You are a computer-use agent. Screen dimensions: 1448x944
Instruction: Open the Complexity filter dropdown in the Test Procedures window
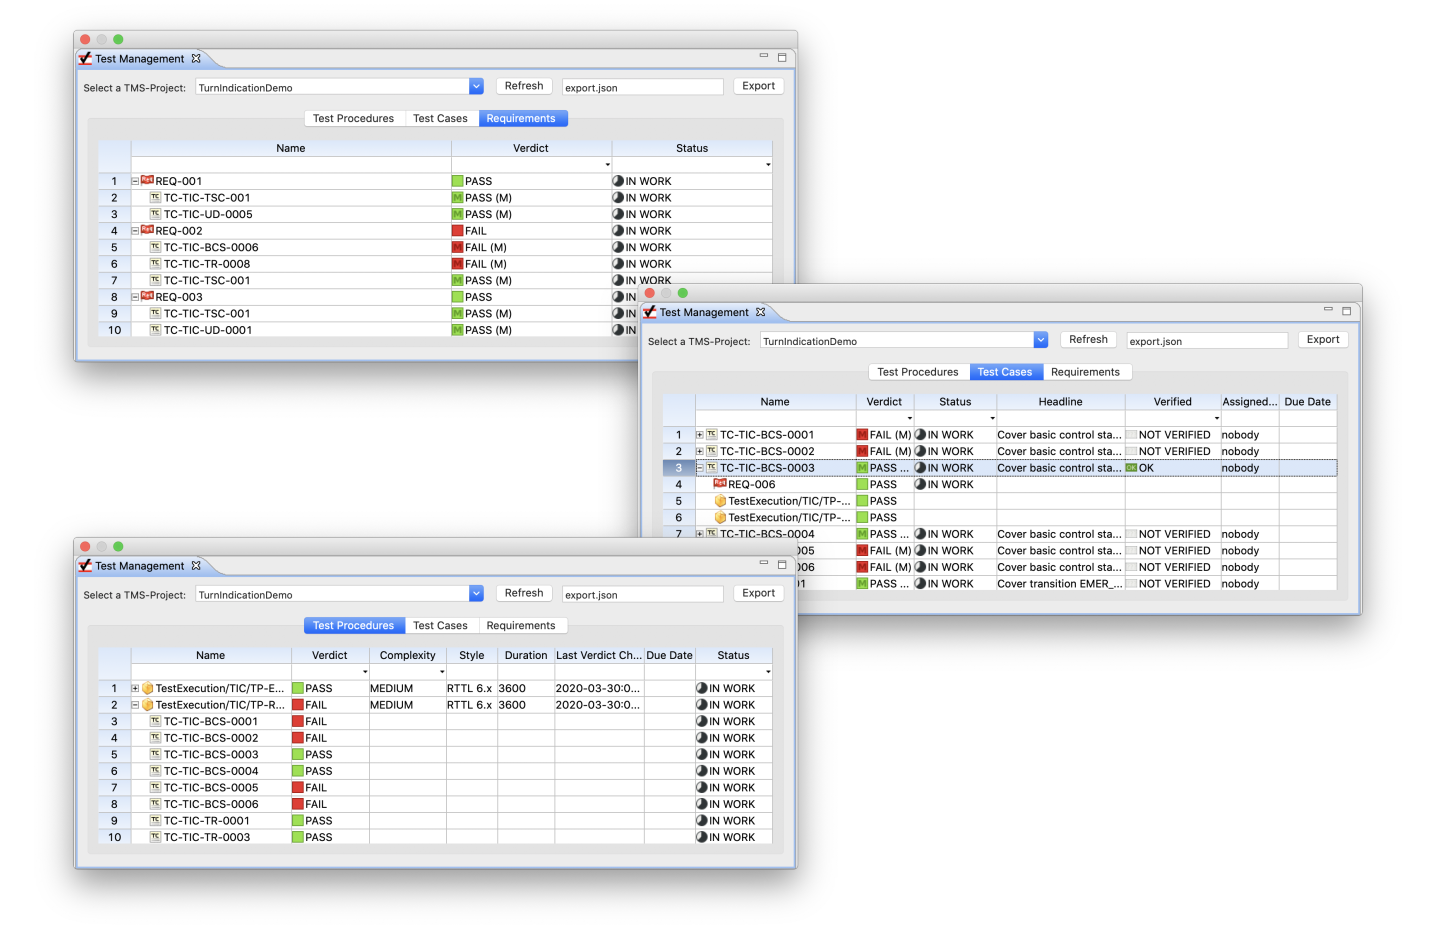pos(442,672)
